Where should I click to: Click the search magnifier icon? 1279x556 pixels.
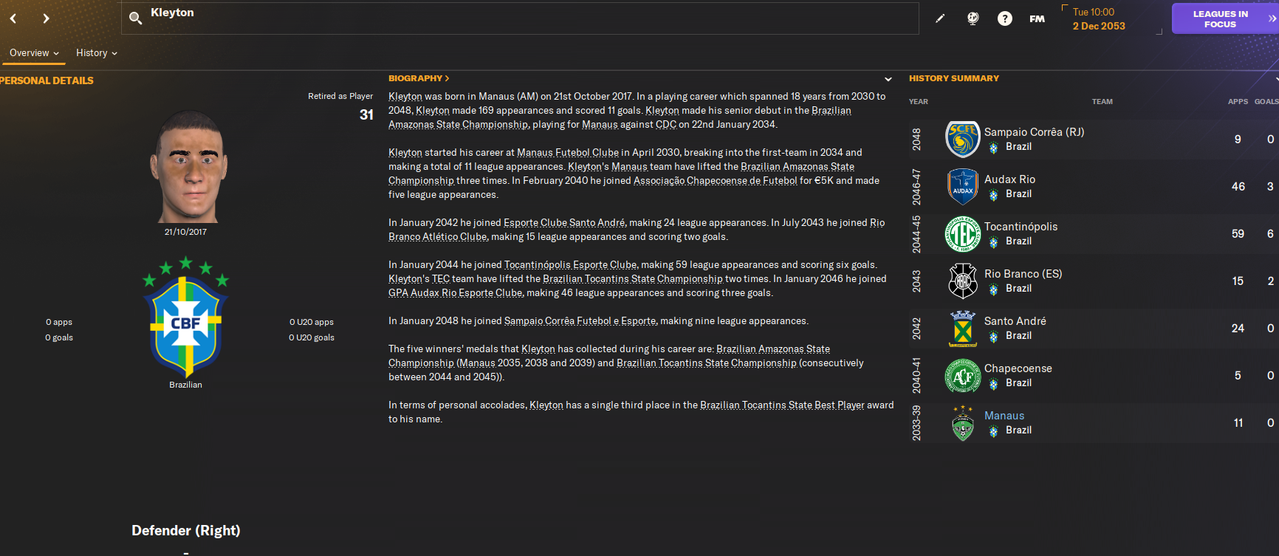click(136, 18)
